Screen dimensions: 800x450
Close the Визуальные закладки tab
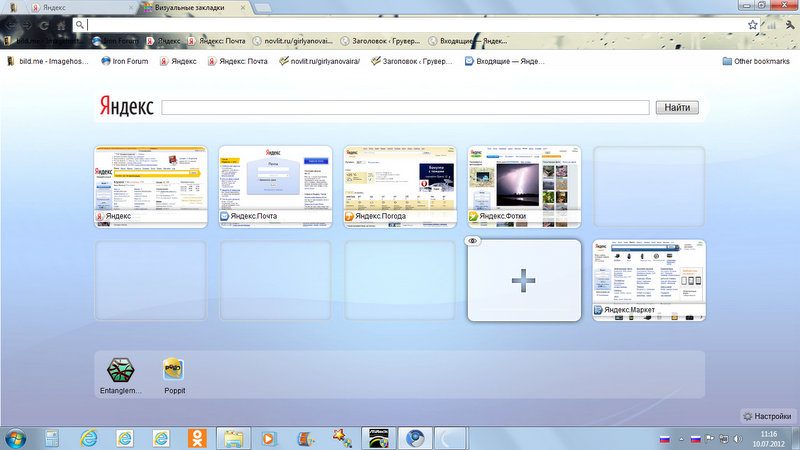pos(243,8)
